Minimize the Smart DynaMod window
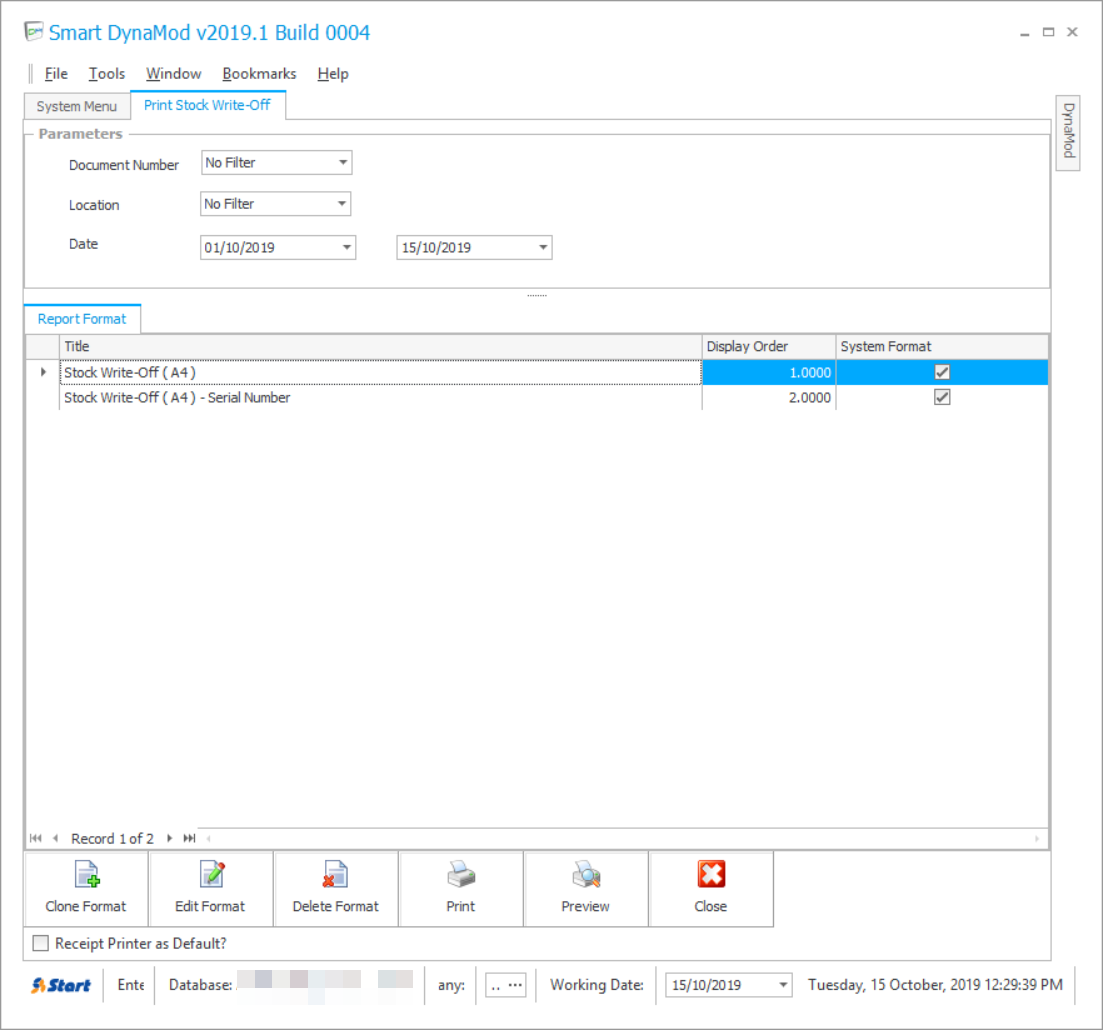Viewport: 1103px width, 1030px height. point(1024,32)
